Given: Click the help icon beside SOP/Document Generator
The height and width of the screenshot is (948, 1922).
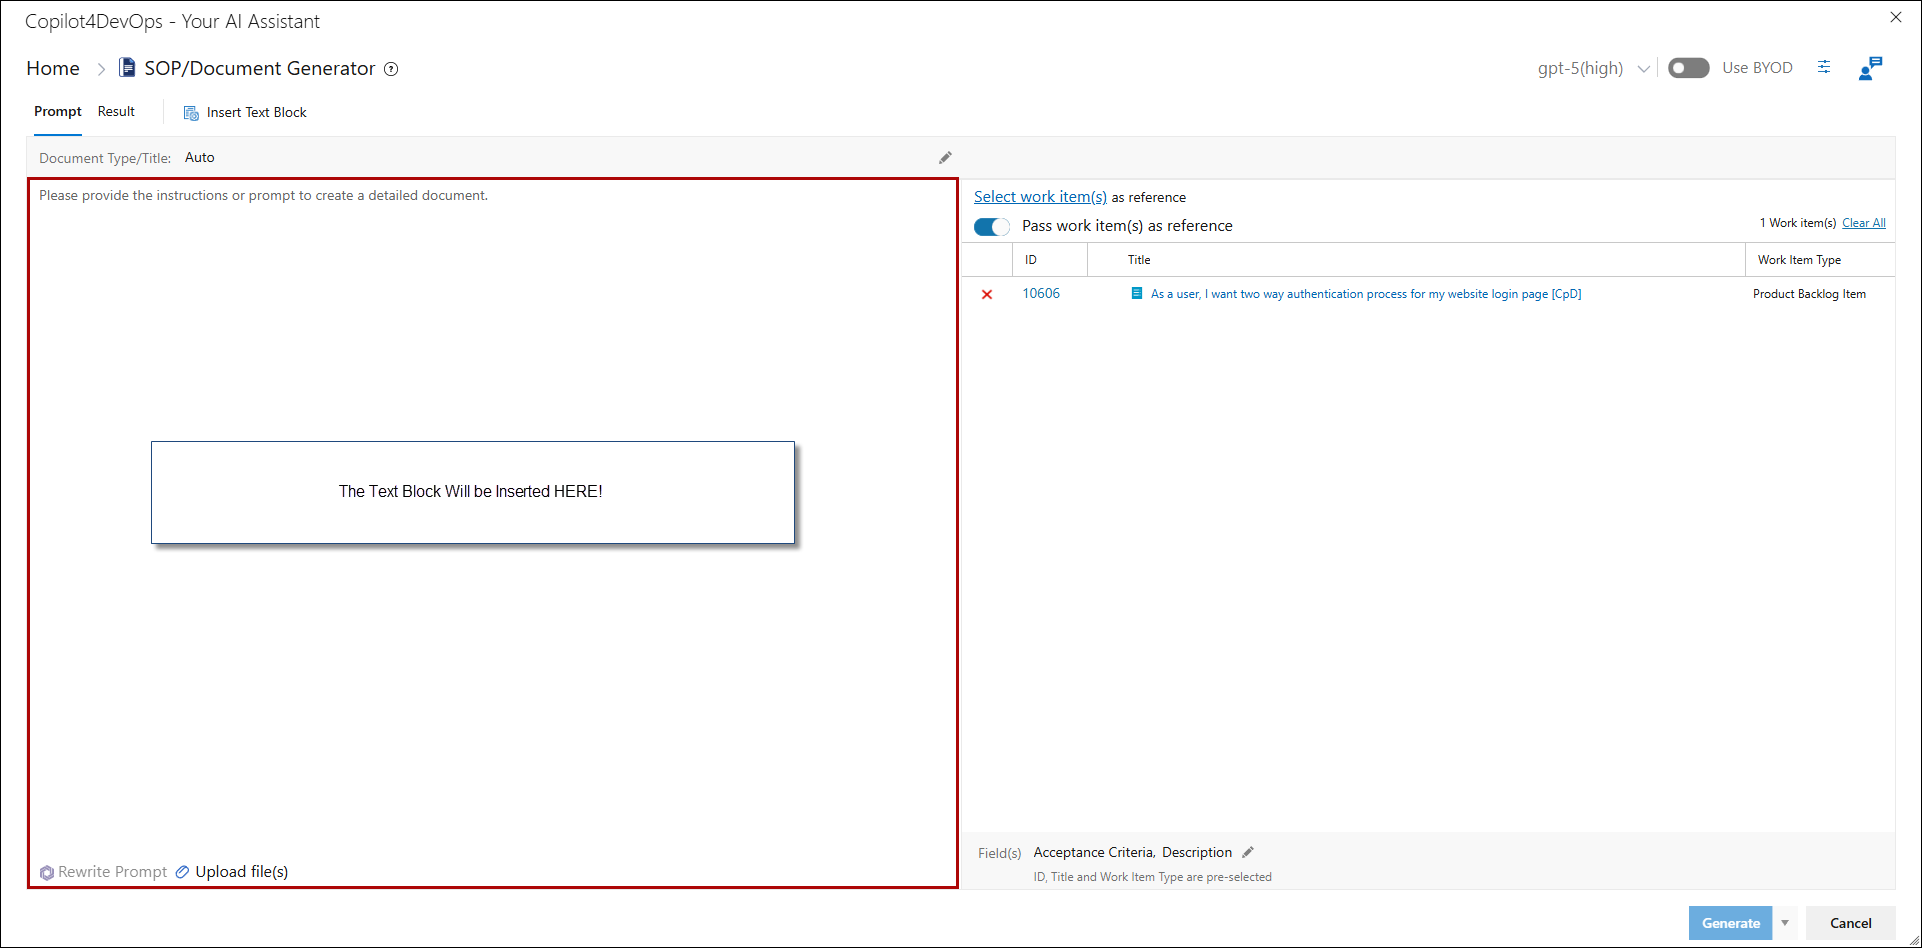Looking at the screenshot, I should 391,69.
